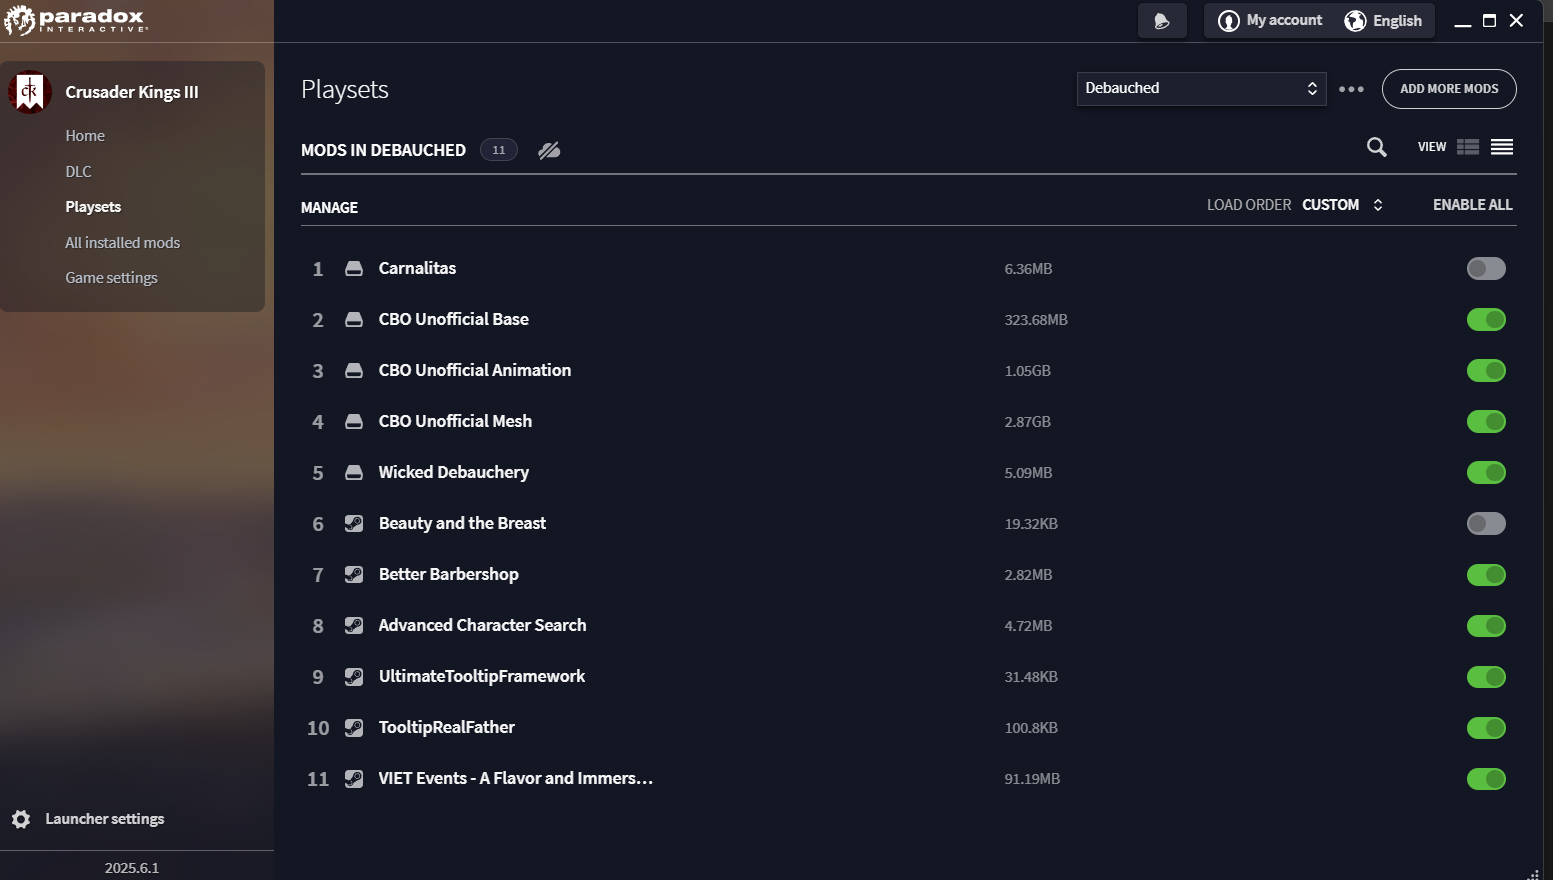Click the Crusader Kings III game icon
The height and width of the screenshot is (880, 1553).
point(29,92)
